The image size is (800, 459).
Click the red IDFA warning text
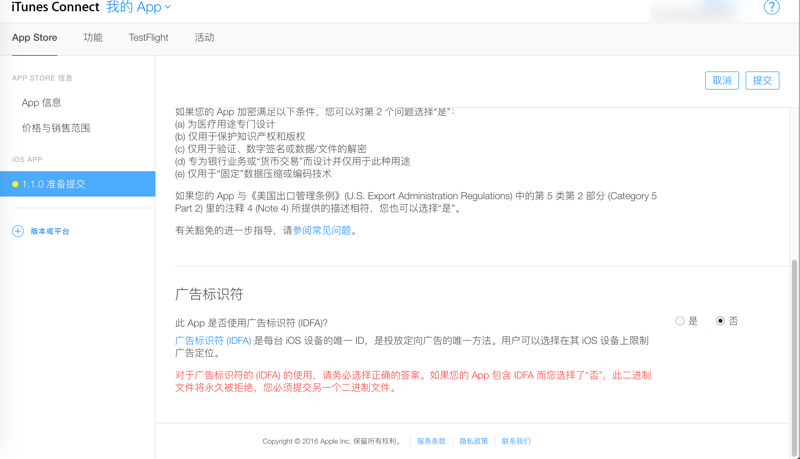(x=413, y=381)
